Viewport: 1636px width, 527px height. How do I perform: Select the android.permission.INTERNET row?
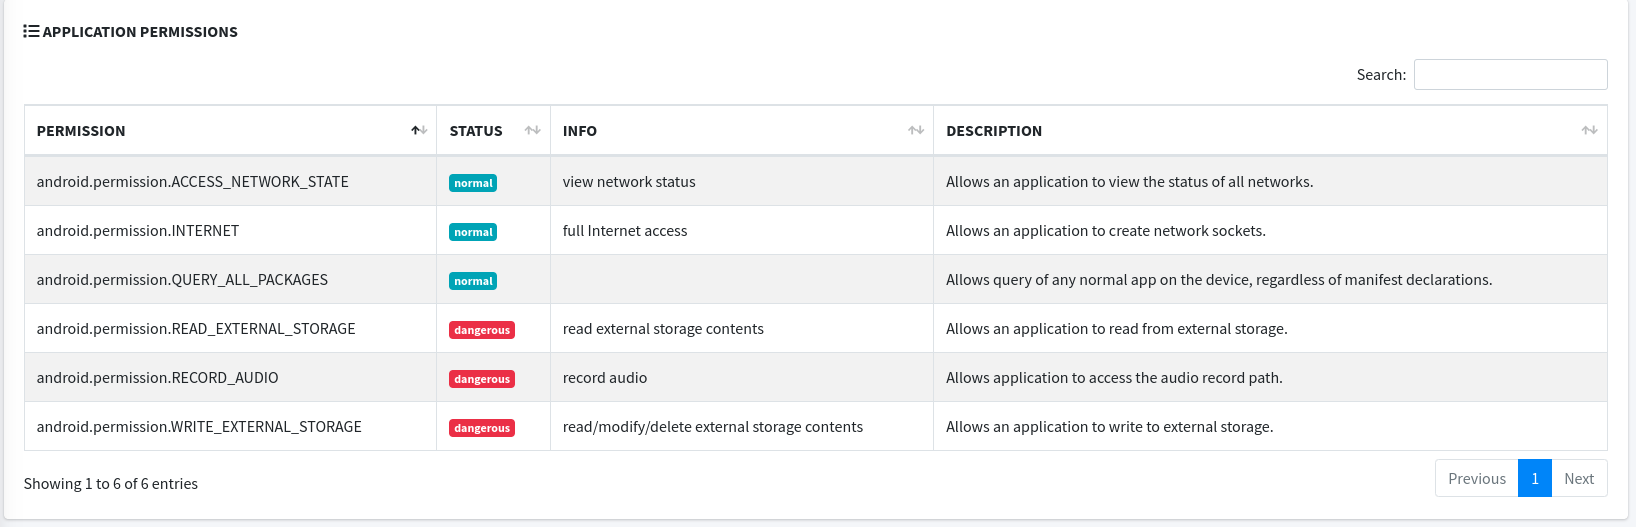tap(138, 231)
